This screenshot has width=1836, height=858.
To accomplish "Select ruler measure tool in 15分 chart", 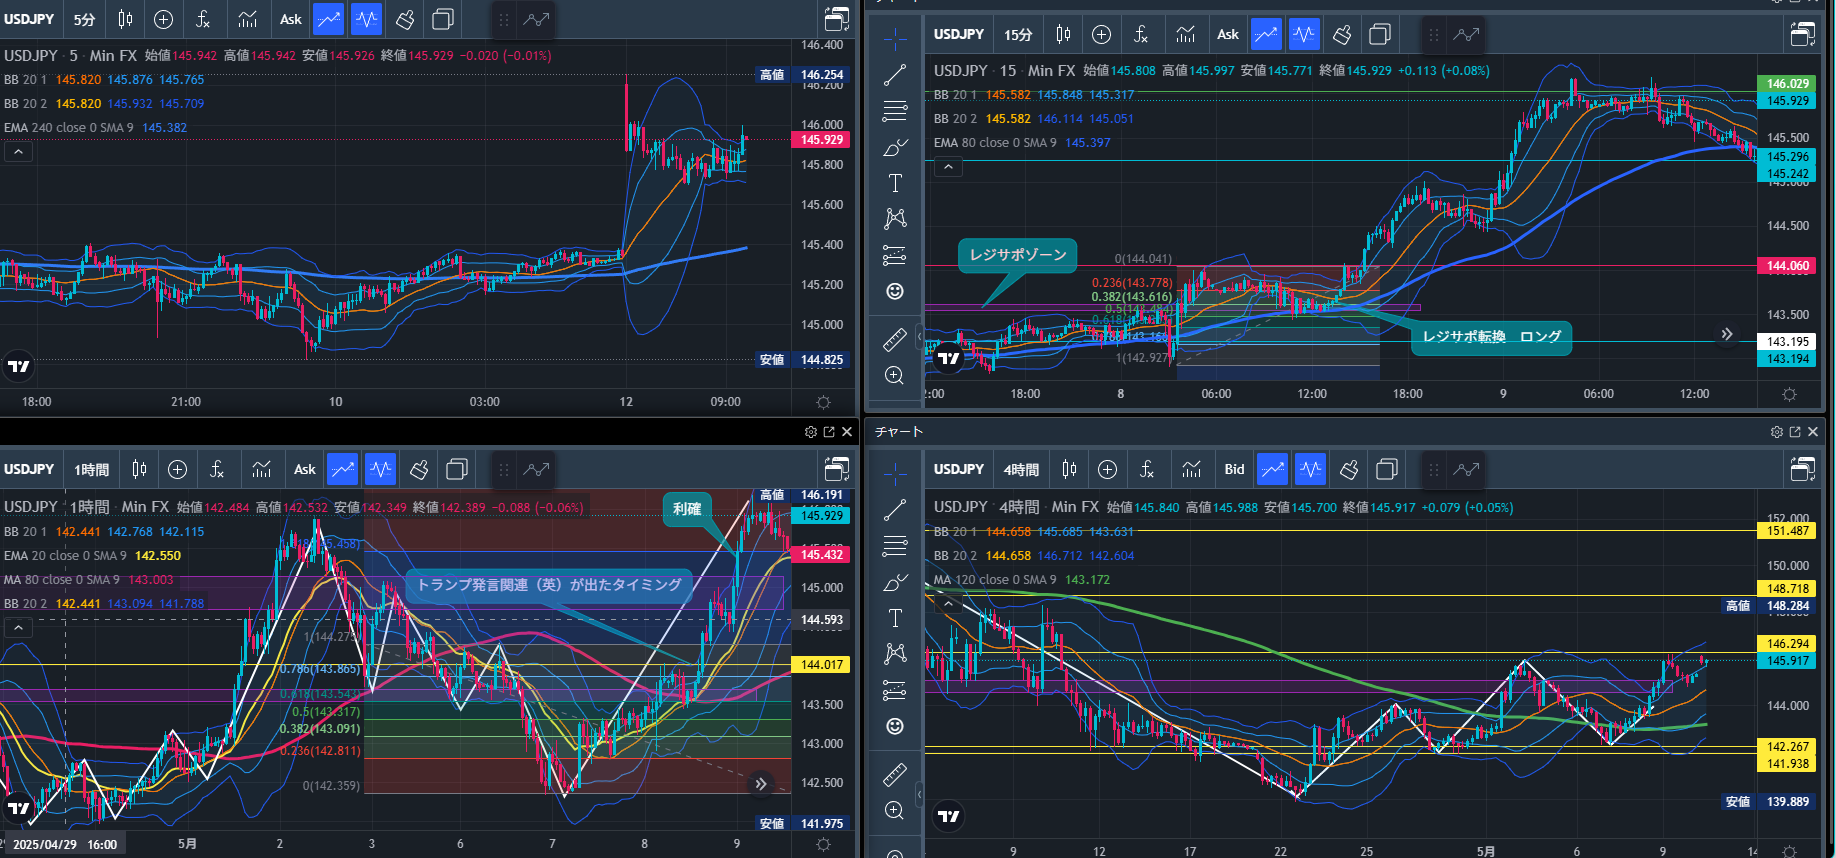I will (895, 340).
